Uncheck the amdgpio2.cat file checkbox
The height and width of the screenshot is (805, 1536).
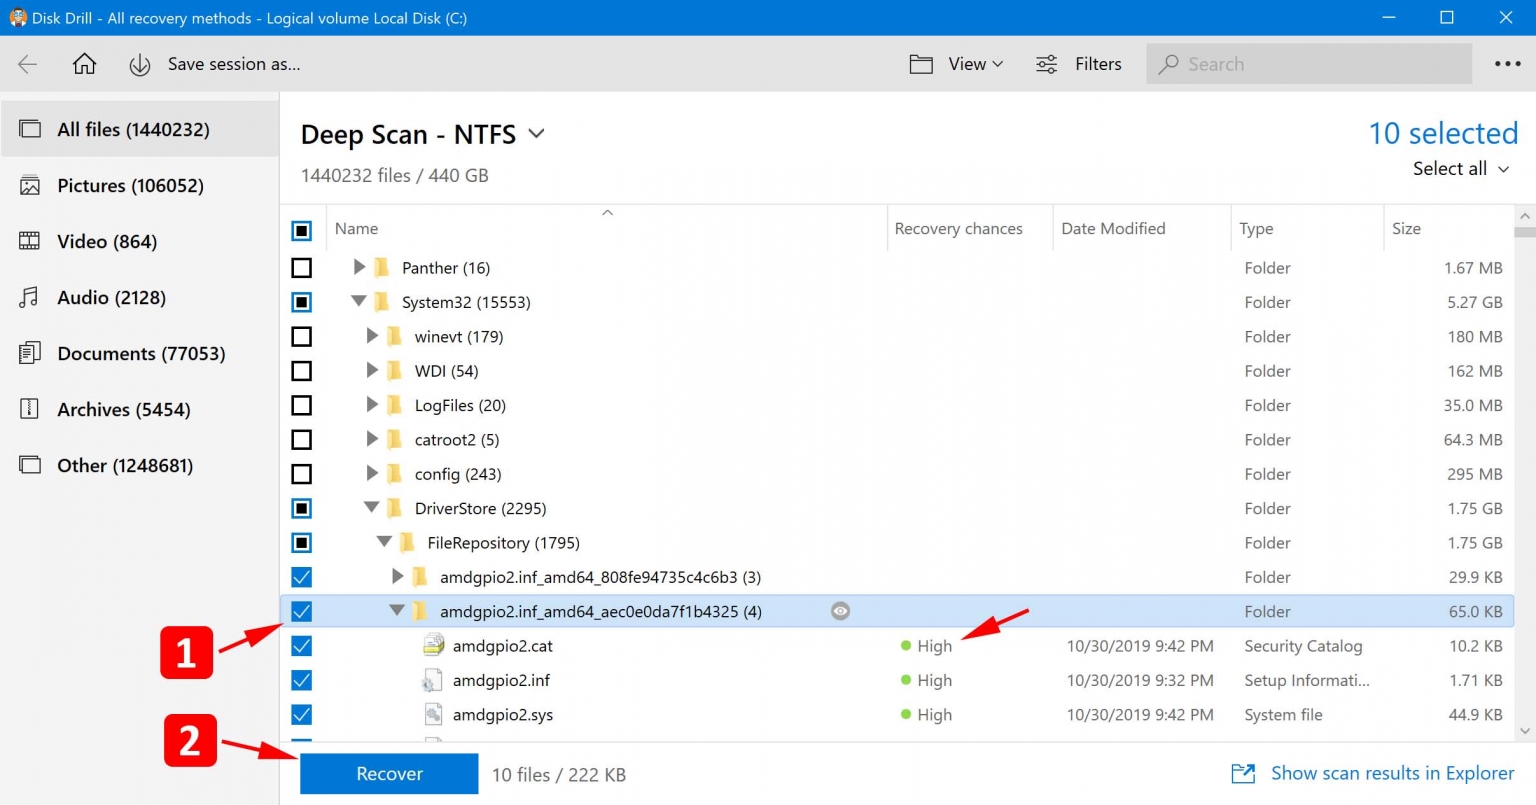(301, 646)
